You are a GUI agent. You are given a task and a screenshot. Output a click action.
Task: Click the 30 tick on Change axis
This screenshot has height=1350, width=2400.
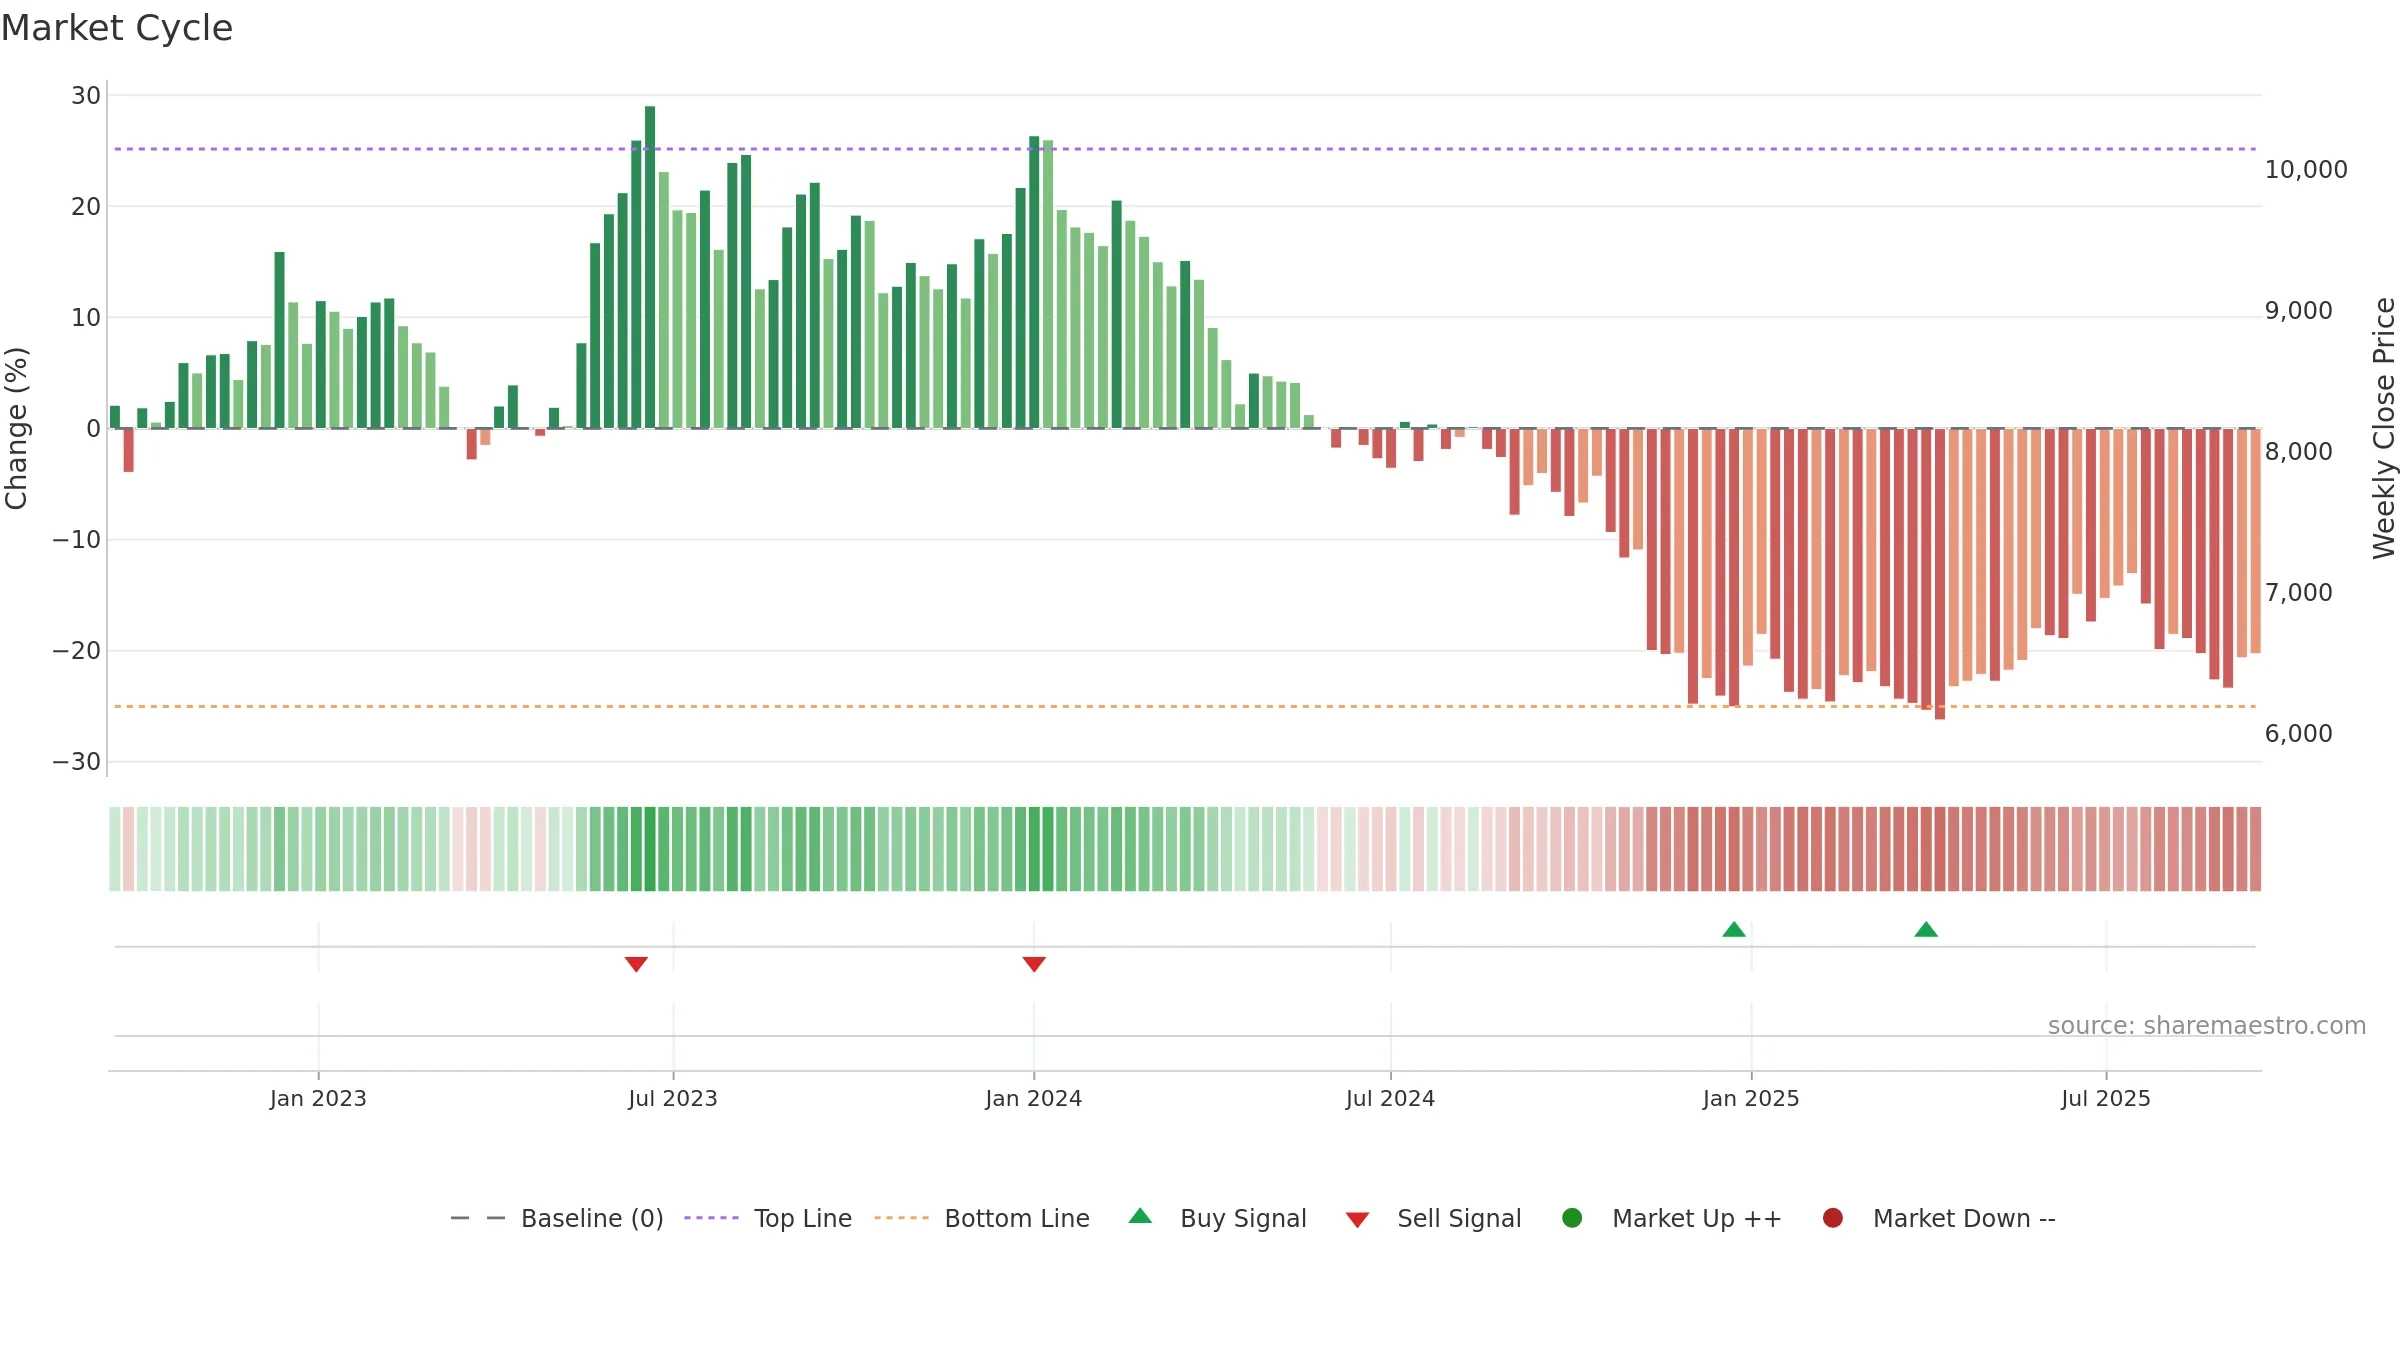[x=86, y=96]
